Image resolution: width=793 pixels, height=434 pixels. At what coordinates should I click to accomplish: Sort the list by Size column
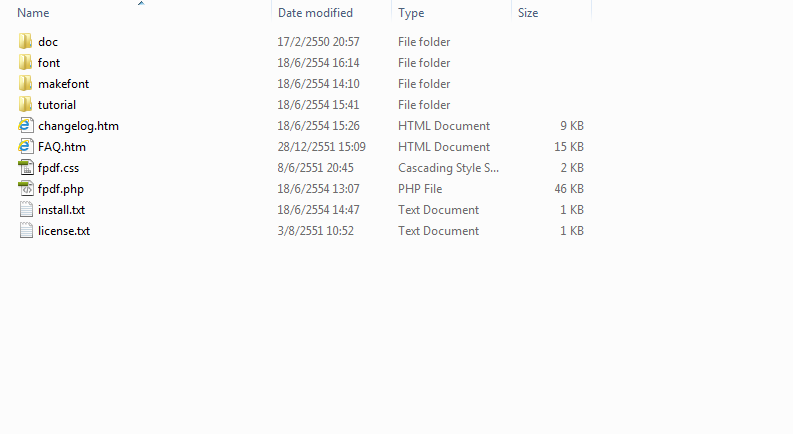coord(528,13)
